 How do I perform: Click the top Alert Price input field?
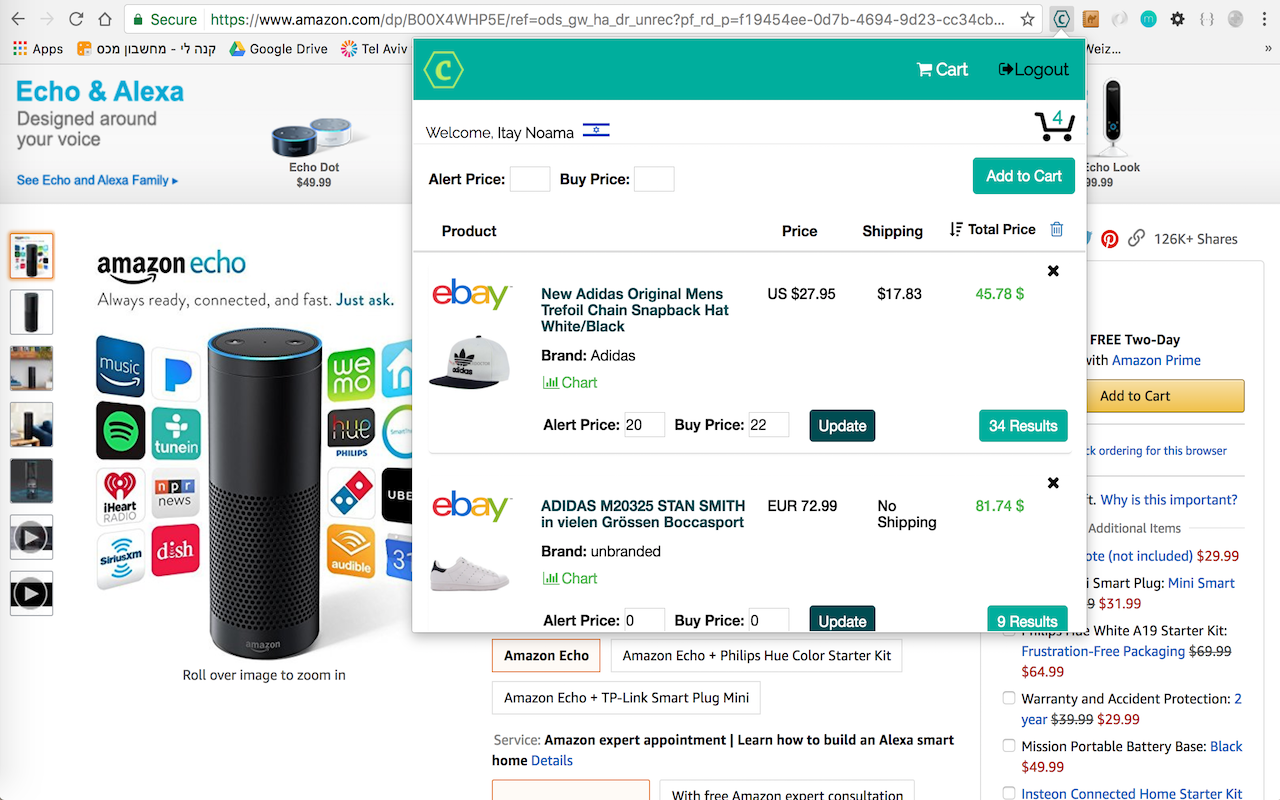pos(530,179)
